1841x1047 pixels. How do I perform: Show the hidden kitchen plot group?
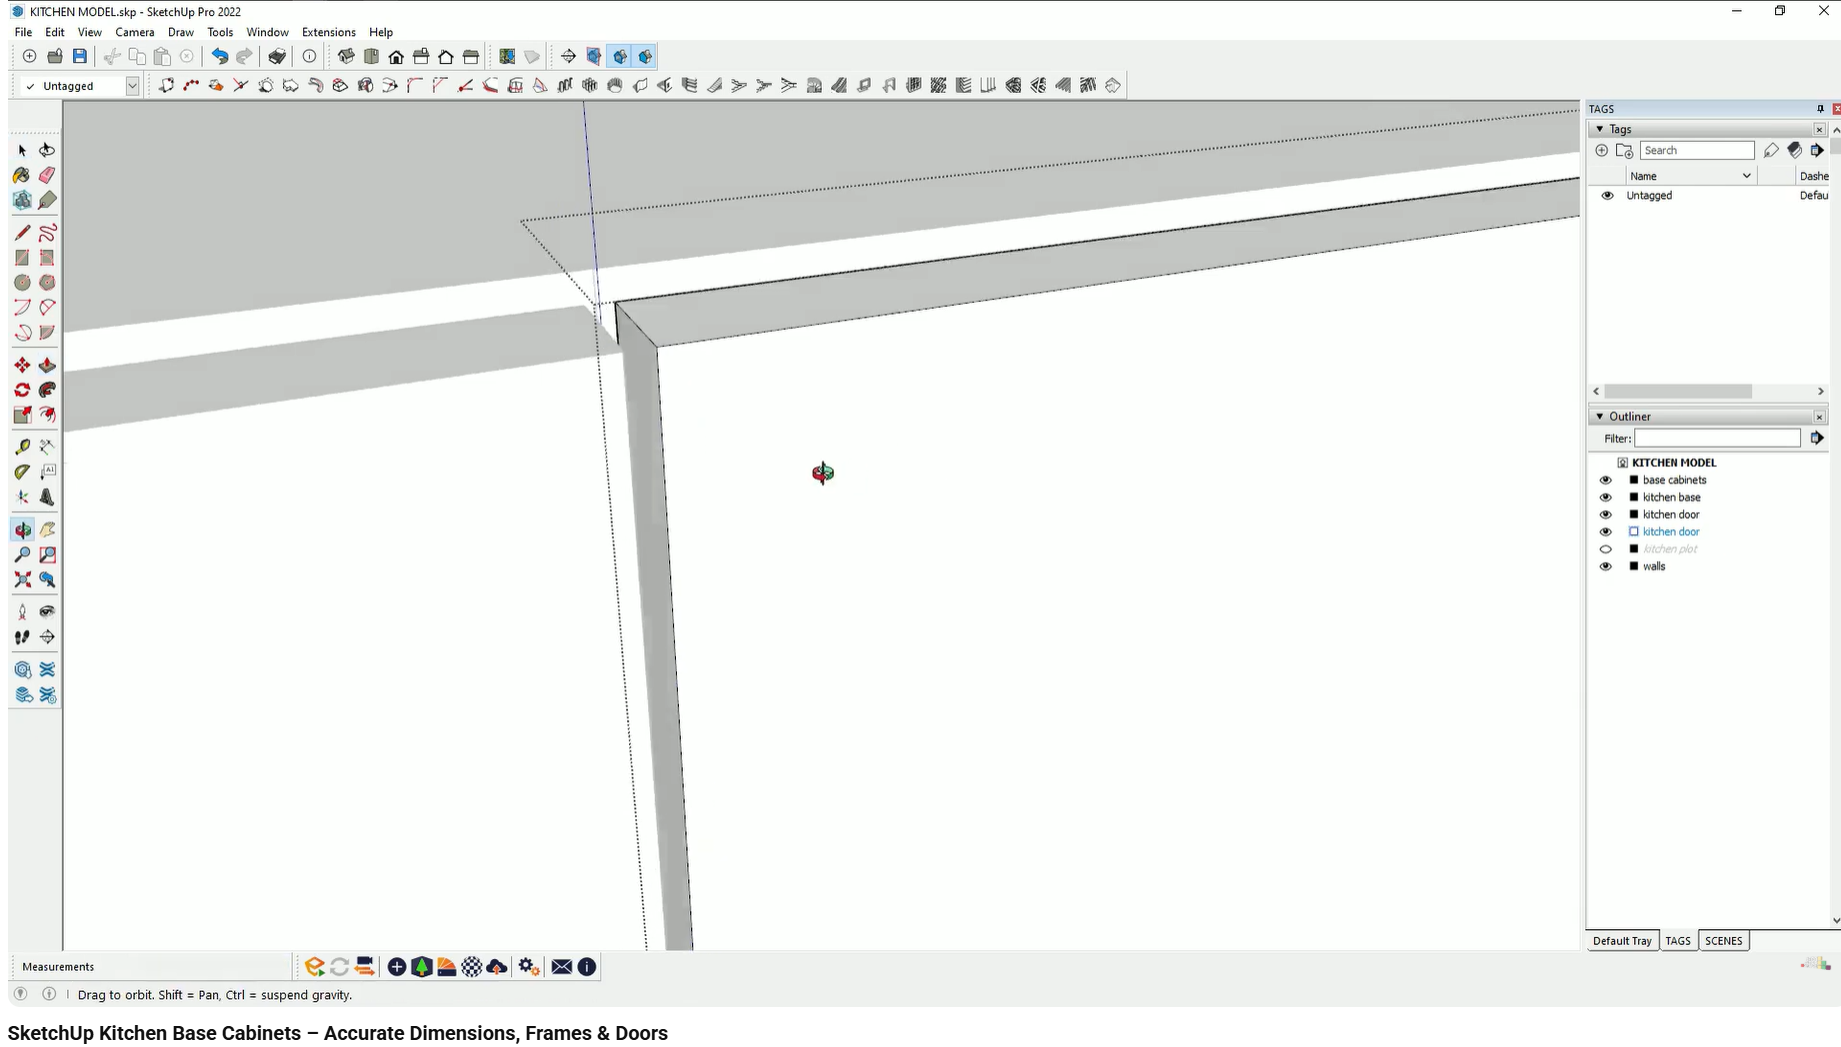coord(1606,548)
